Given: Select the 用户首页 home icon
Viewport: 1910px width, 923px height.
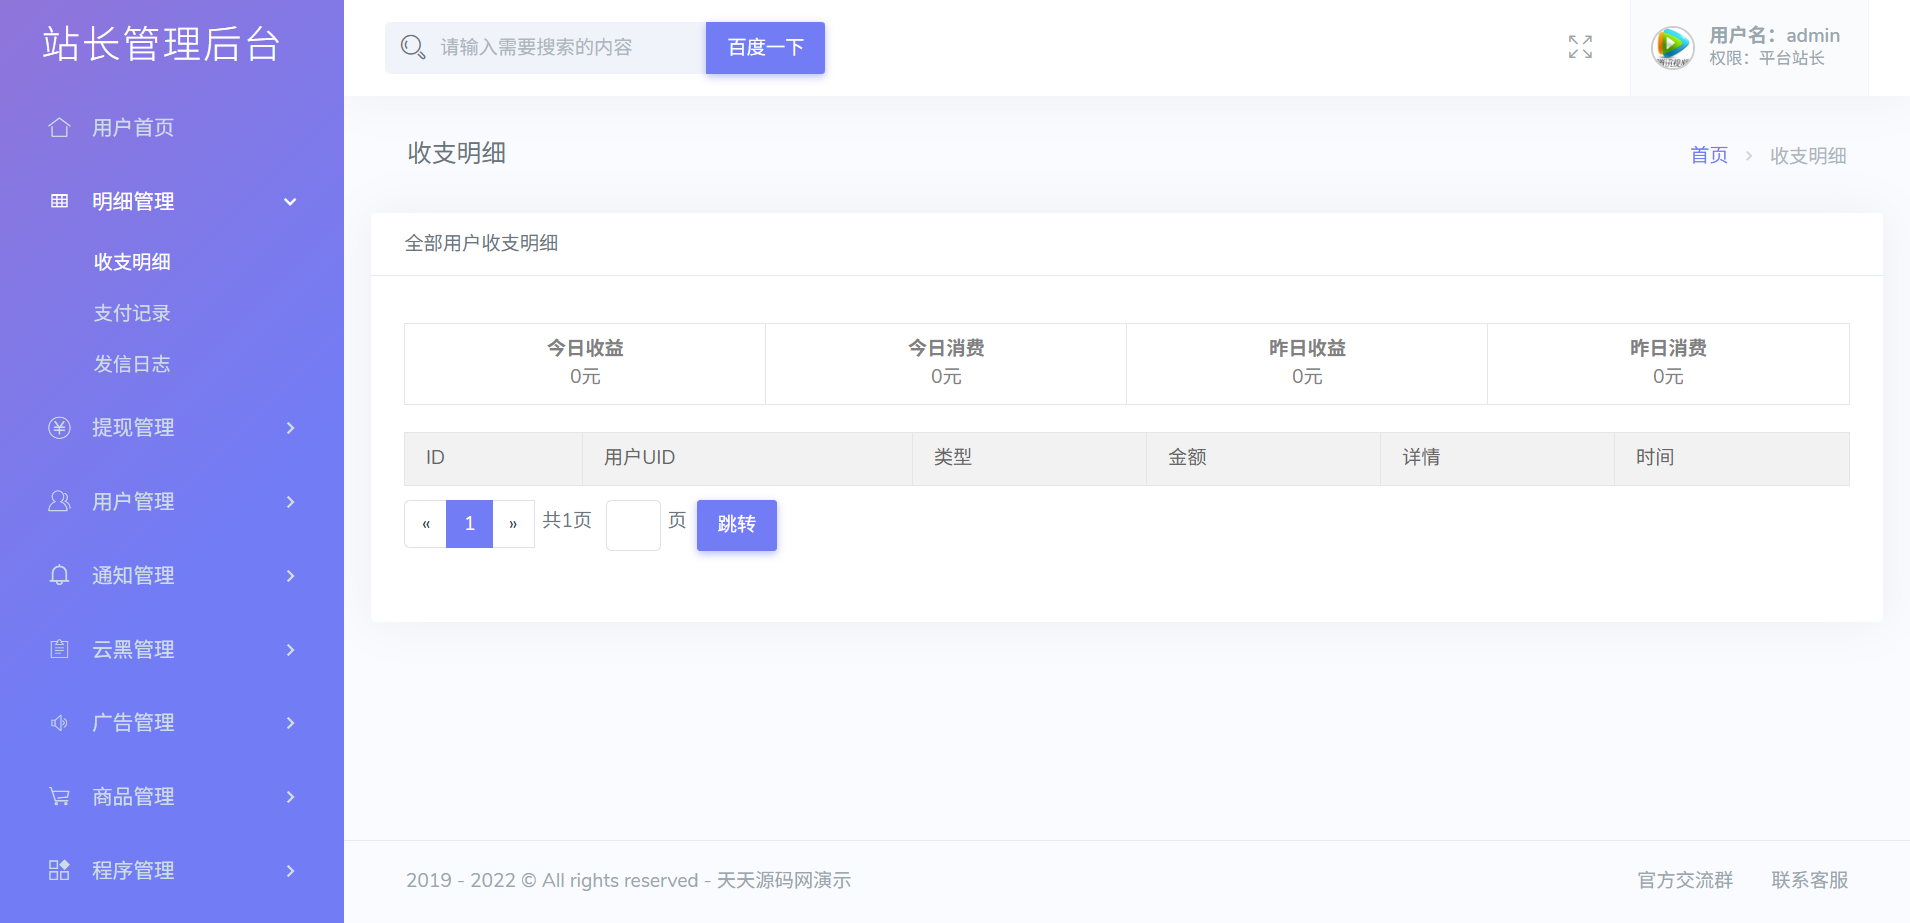Looking at the screenshot, I should point(59,127).
